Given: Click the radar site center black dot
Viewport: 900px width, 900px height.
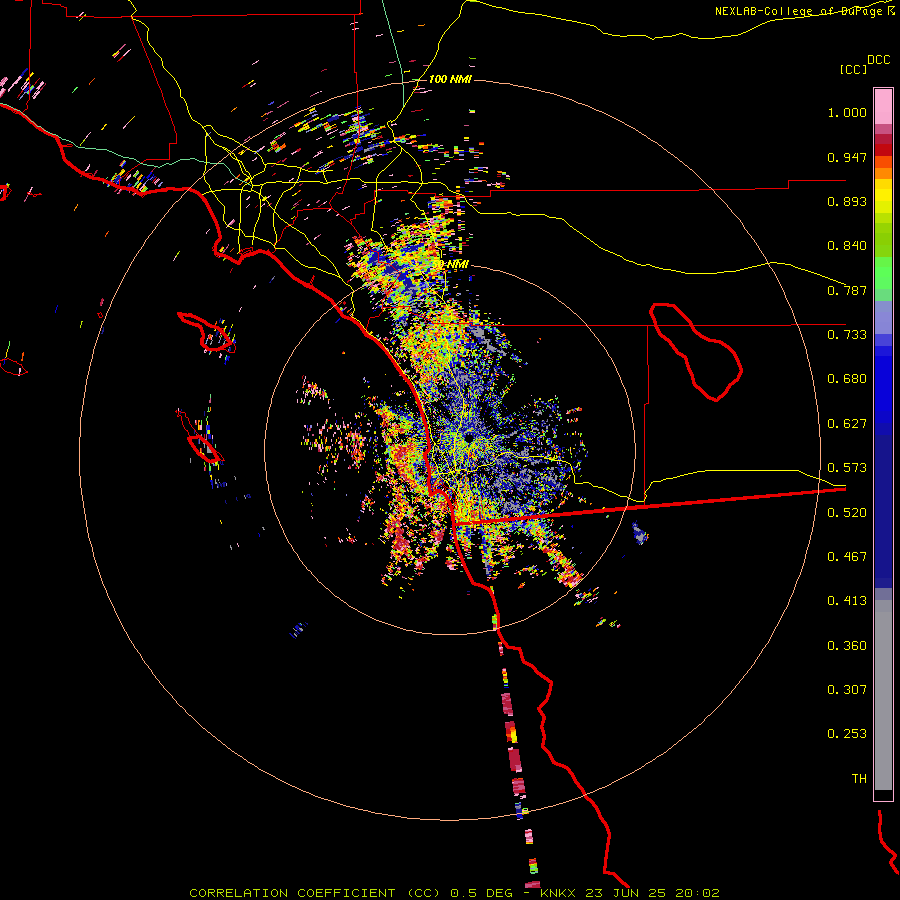Looking at the screenshot, I should pyautogui.click(x=469, y=438).
